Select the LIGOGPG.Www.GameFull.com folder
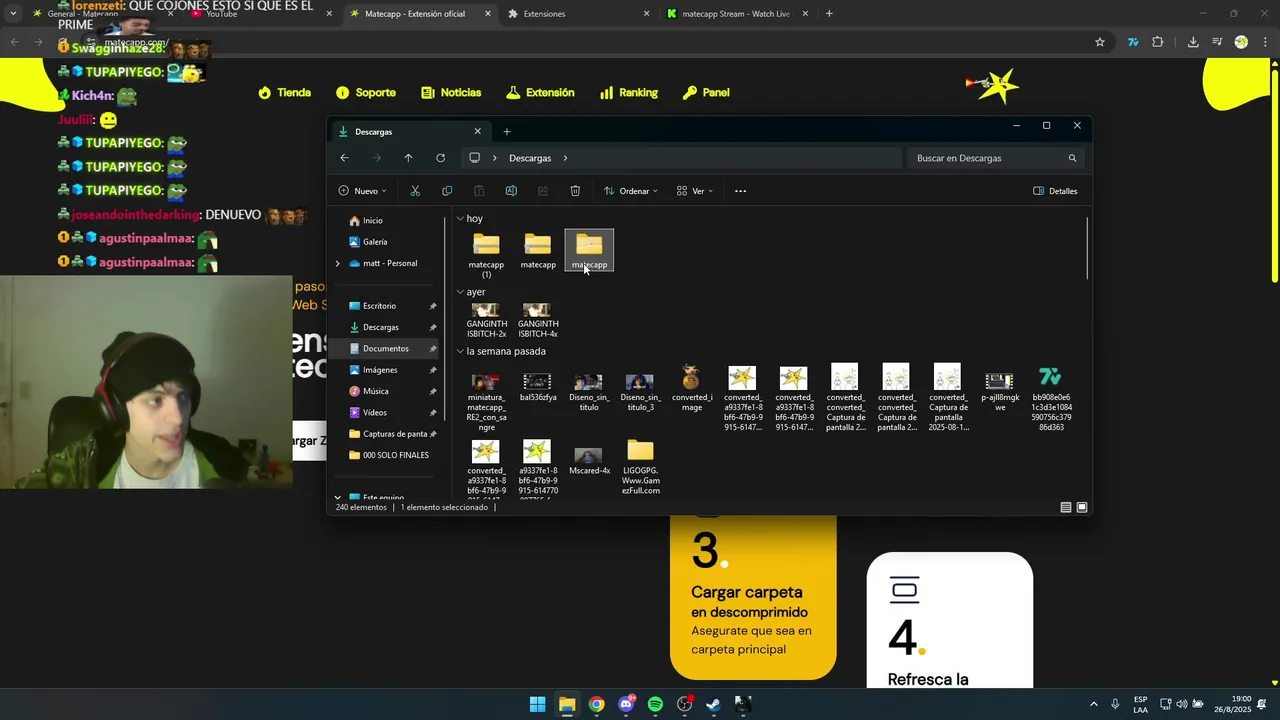 click(x=640, y=467)
